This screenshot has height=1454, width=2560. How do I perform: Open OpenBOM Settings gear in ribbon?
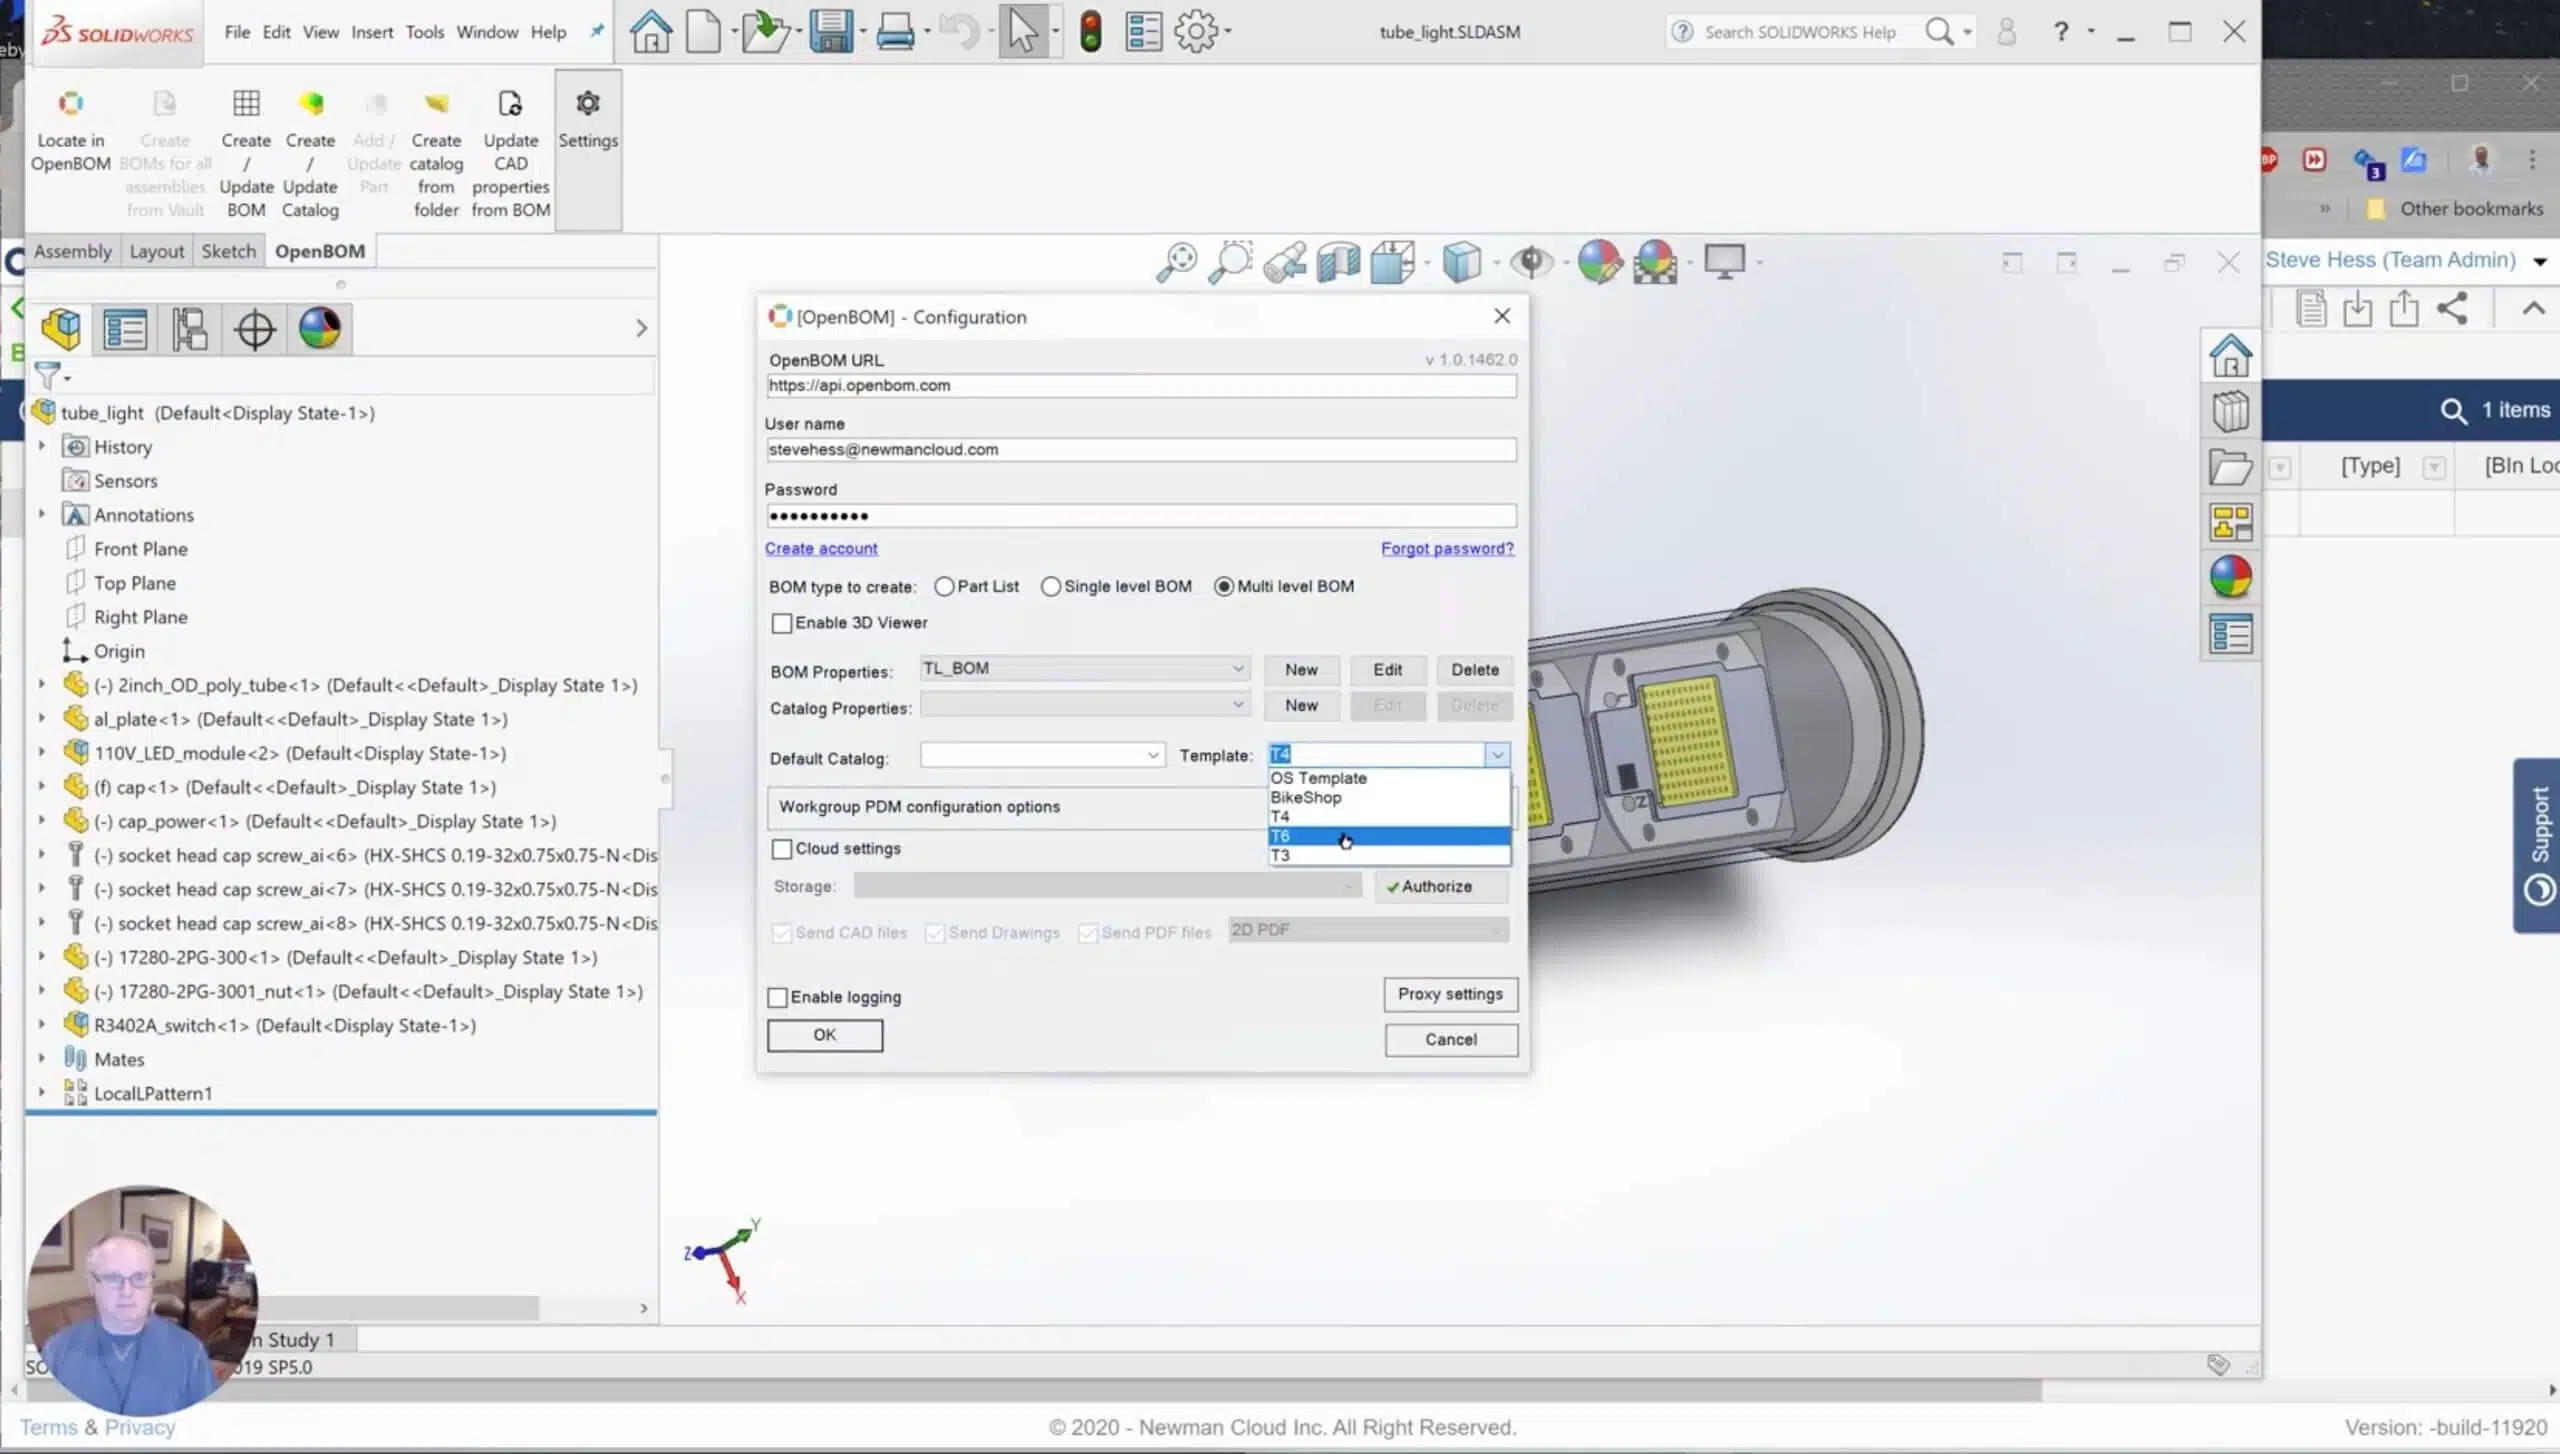point(588,120)
